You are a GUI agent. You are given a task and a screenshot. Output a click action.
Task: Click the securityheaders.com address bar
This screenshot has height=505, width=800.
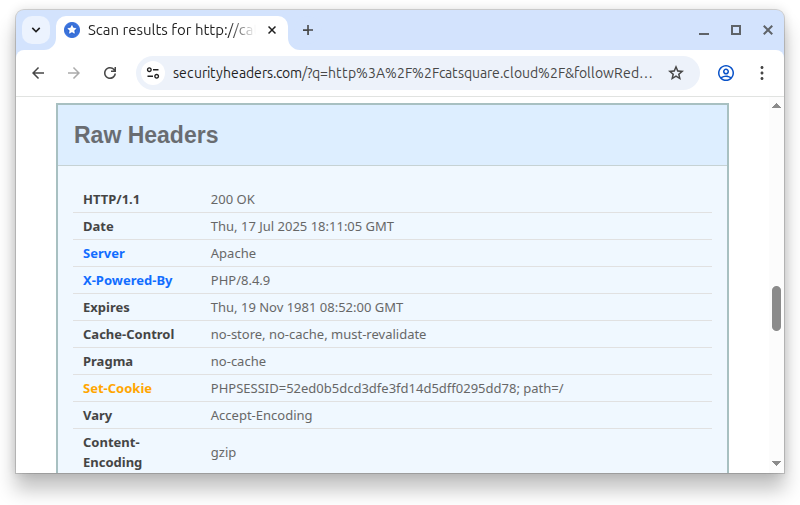pyautogui.click(x=410, y=73)
